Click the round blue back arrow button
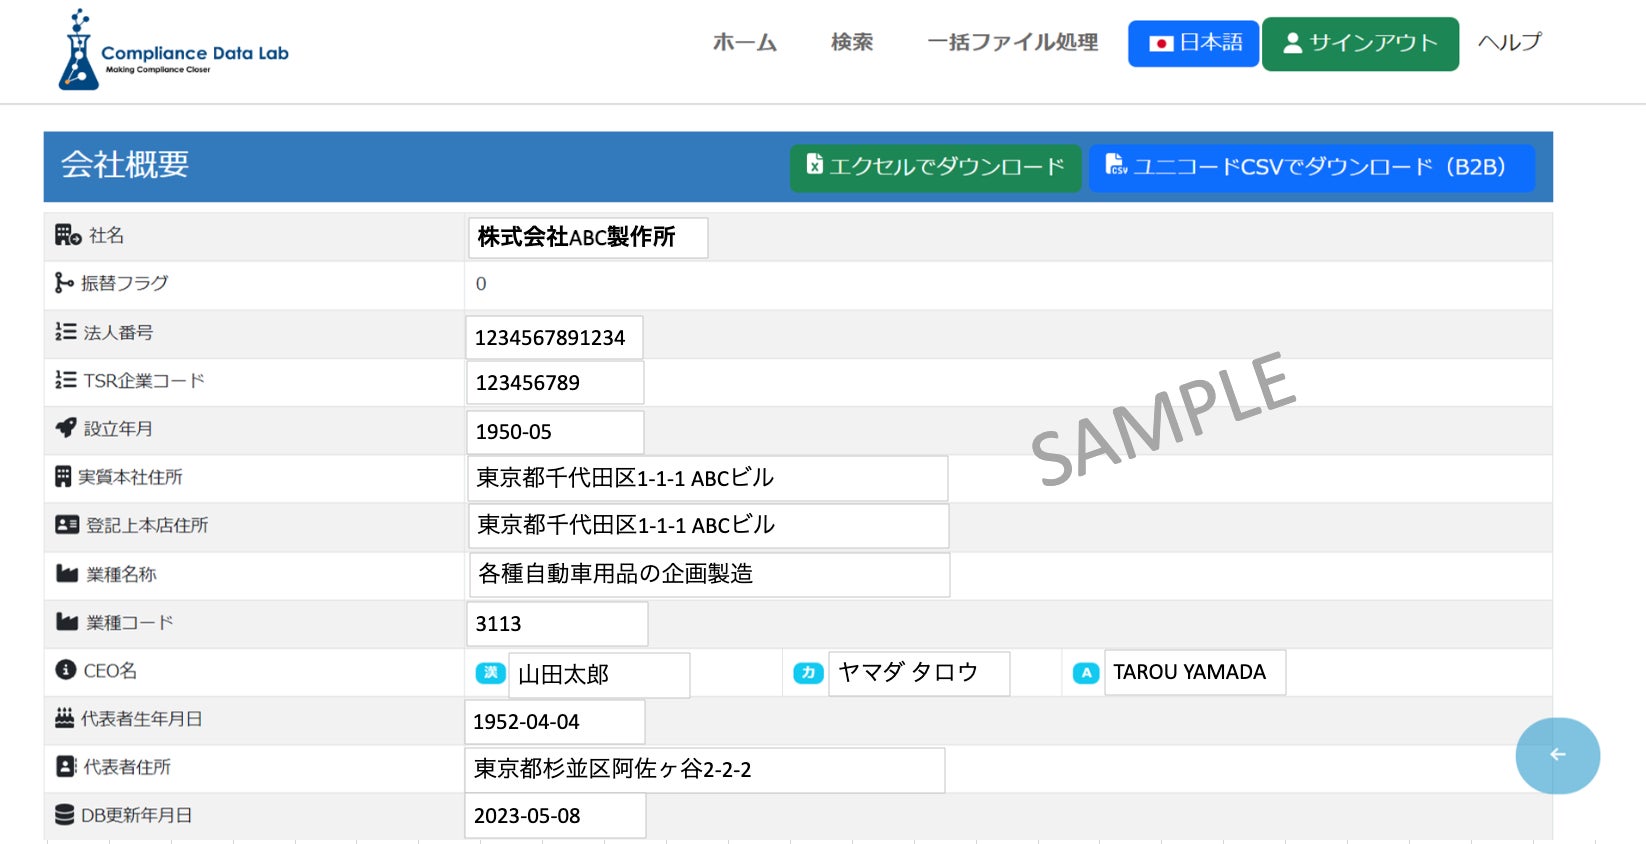This screenshot has width=1646, height=844. pos(1557,755)
